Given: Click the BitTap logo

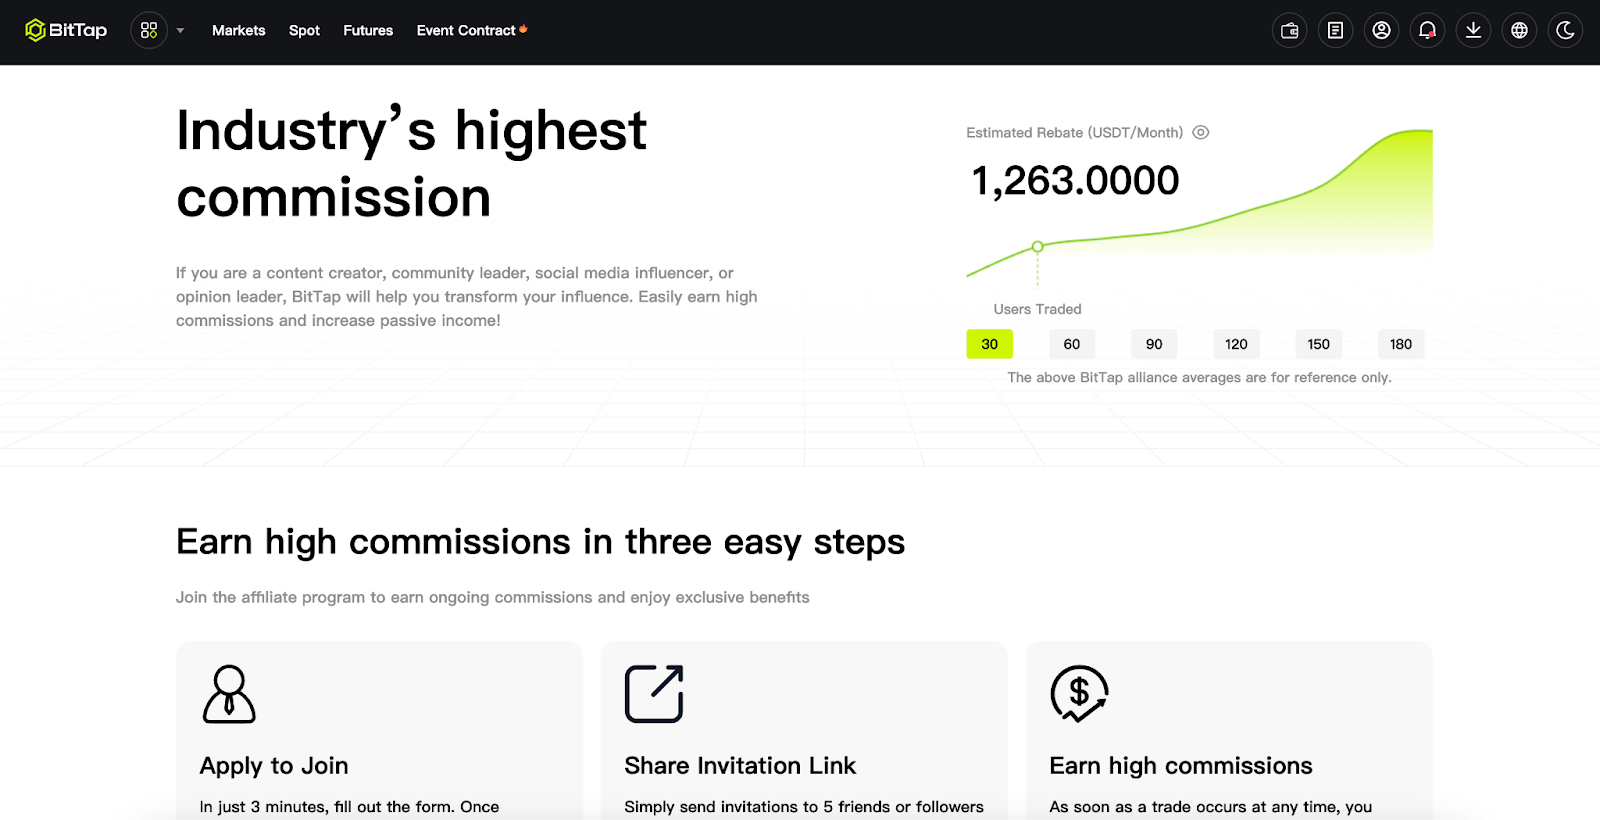Looking at the screenshot, I should 66,30.
